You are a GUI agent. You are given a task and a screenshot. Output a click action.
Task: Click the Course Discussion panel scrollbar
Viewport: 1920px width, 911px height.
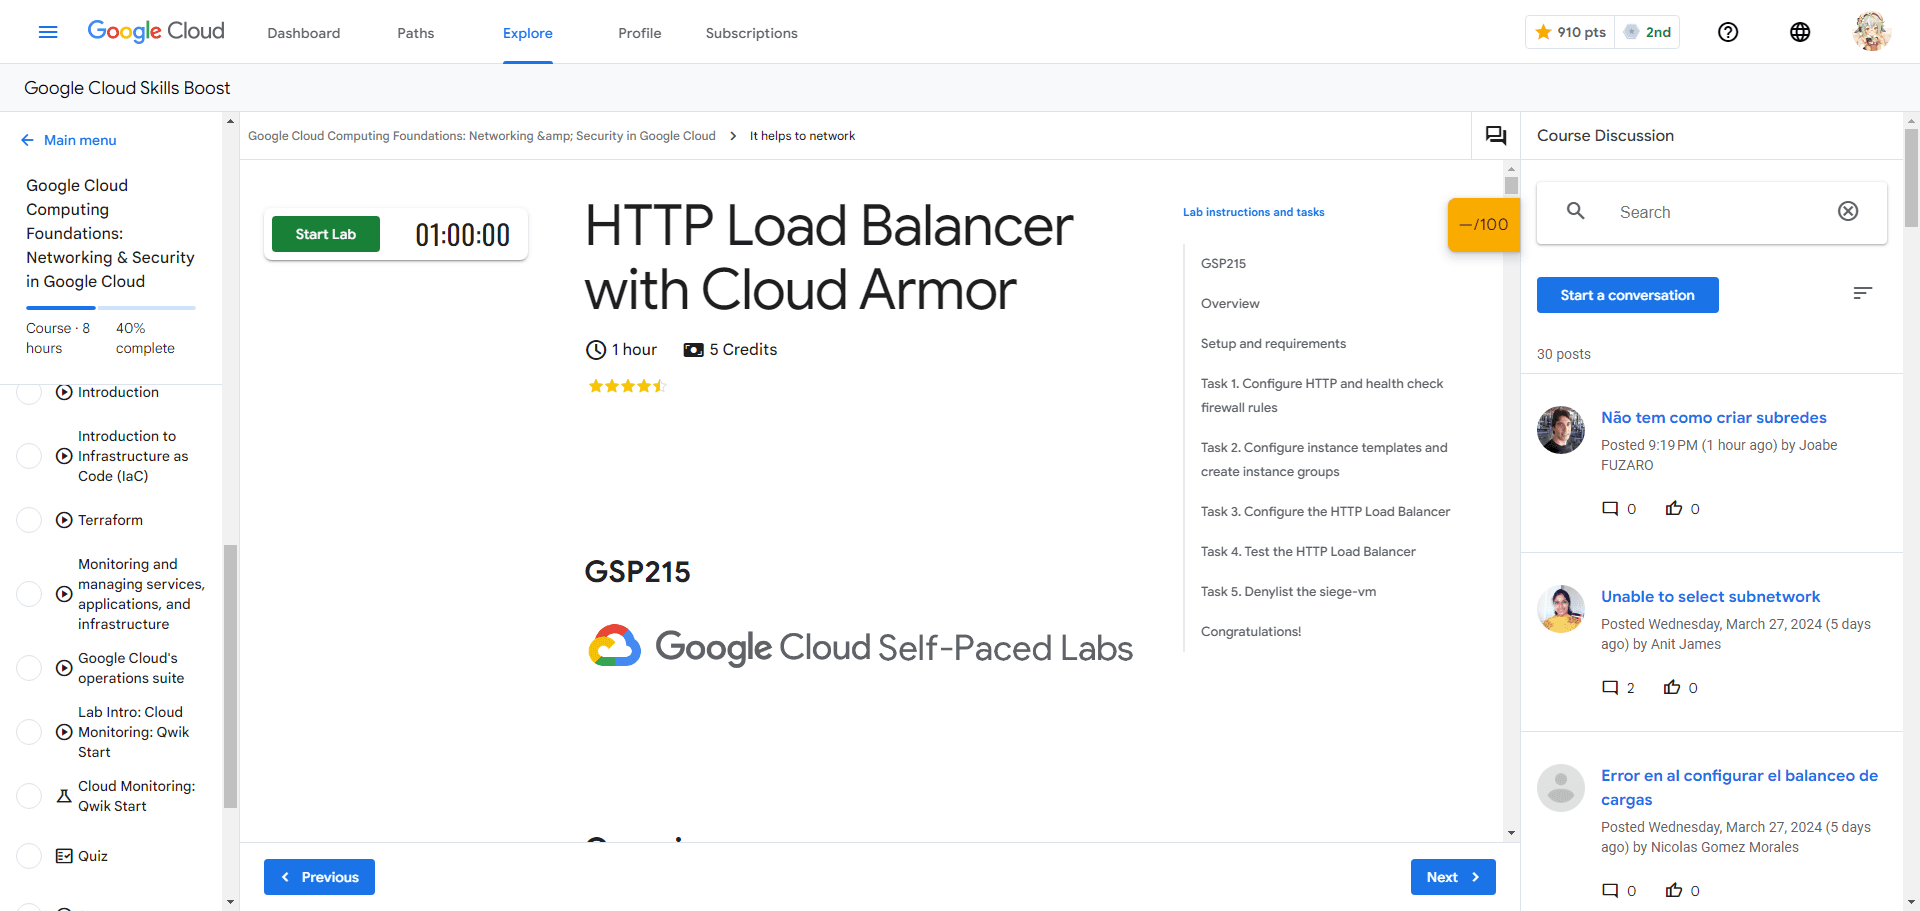click(1911, 178)
